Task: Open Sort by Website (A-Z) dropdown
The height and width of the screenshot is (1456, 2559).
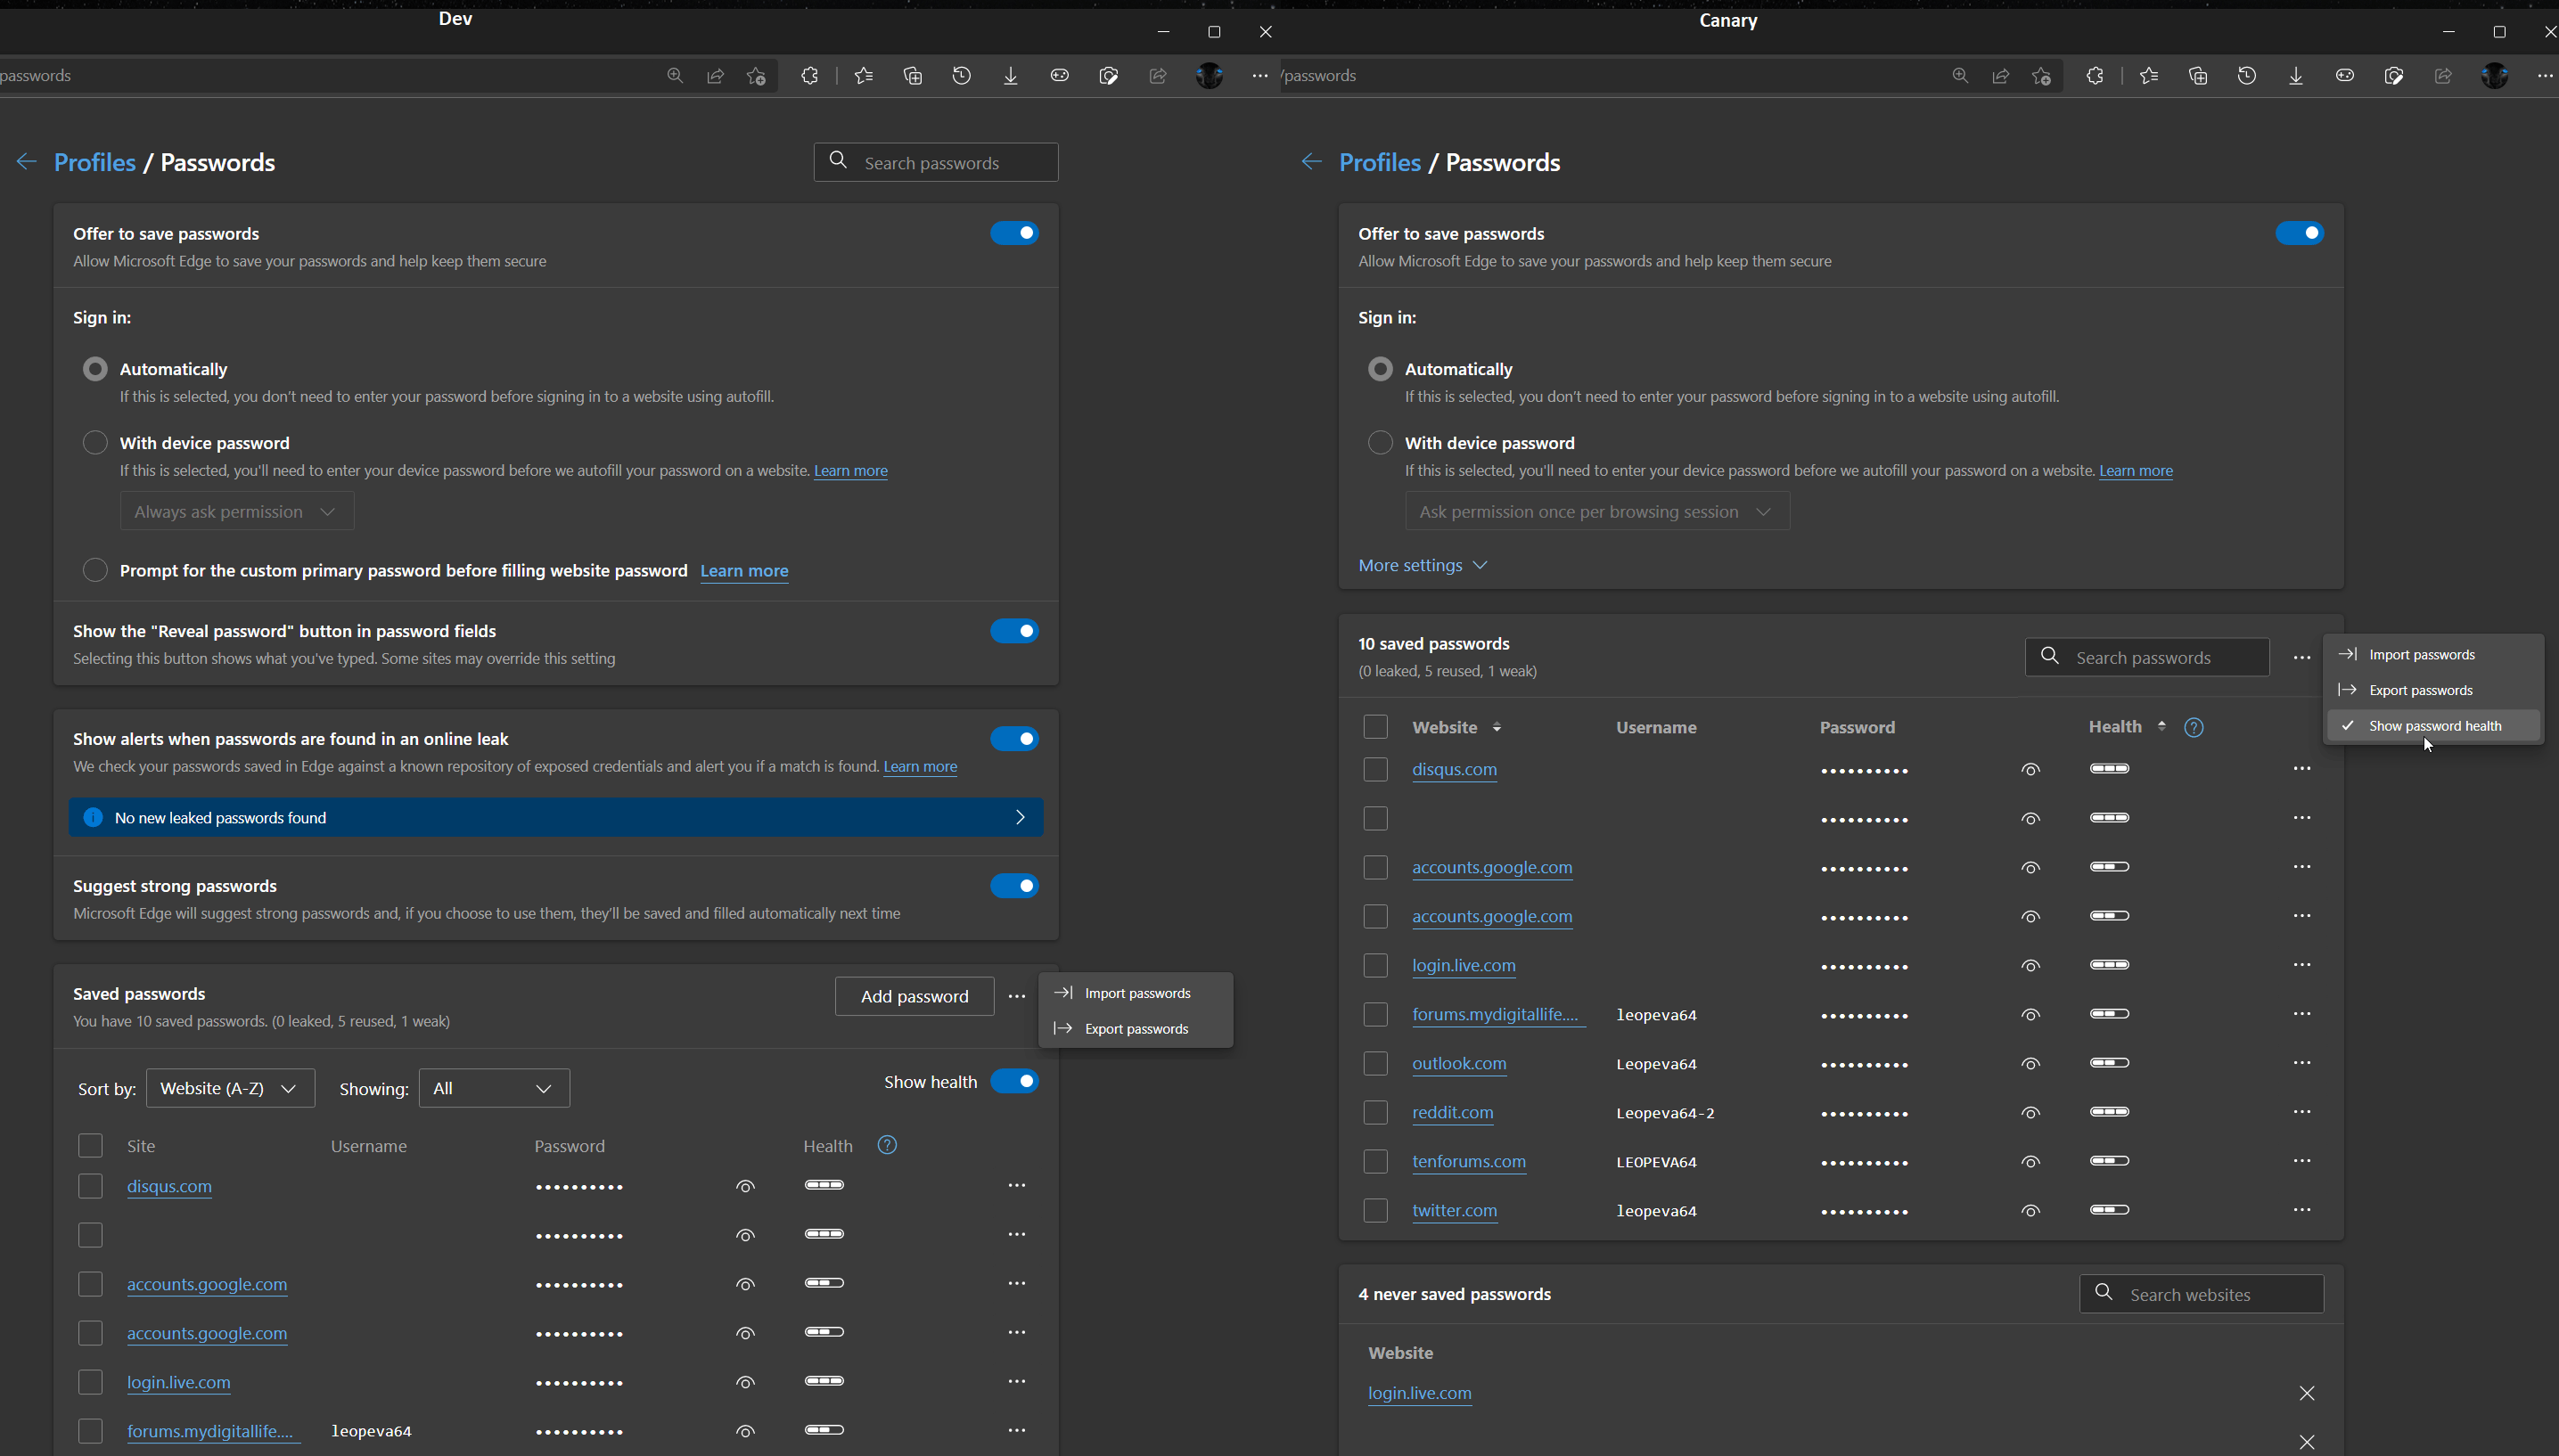Action: point(230,1088)
